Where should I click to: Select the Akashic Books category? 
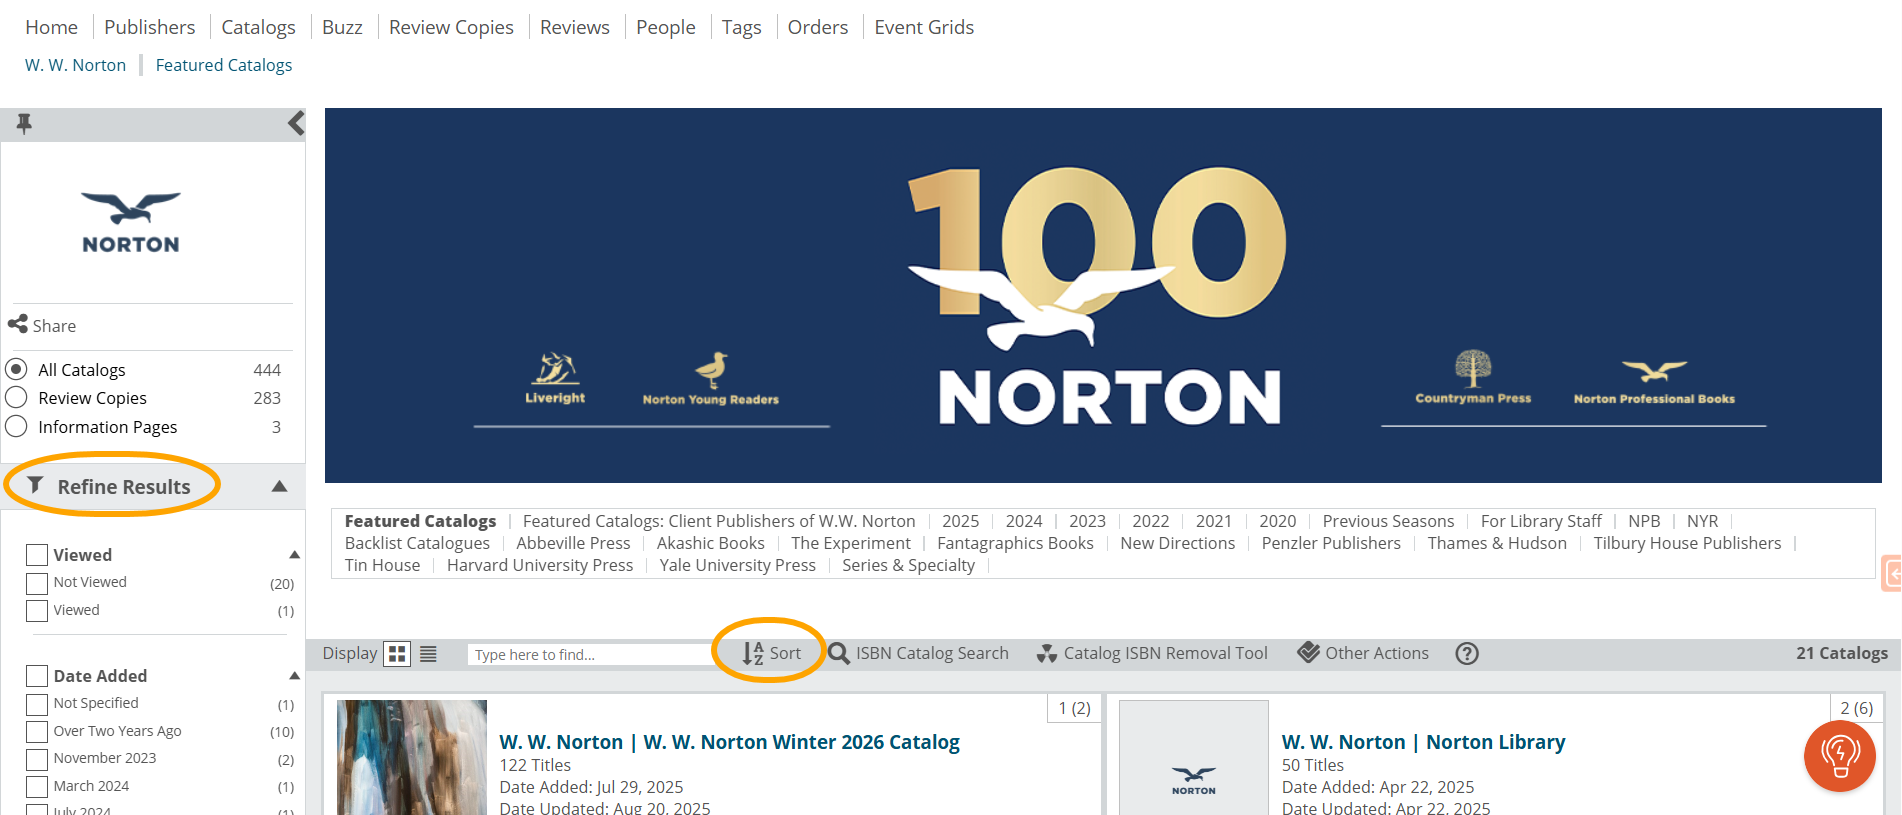coord(711,543)
